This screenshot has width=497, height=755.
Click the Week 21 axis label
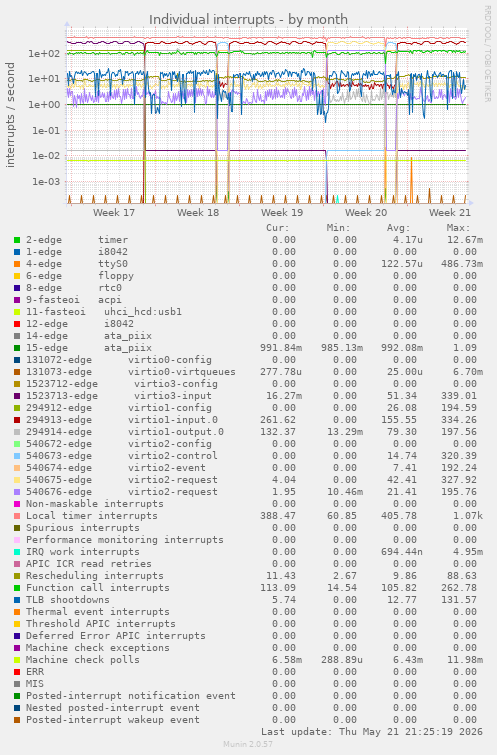tap(450, 212)
